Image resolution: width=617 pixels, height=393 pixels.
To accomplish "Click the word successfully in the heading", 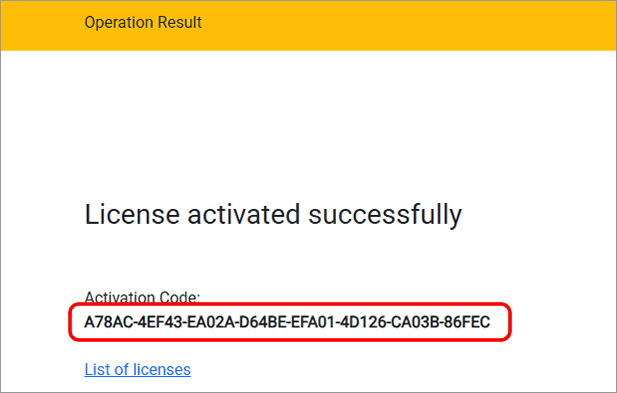I will click(x=385, y=215).
